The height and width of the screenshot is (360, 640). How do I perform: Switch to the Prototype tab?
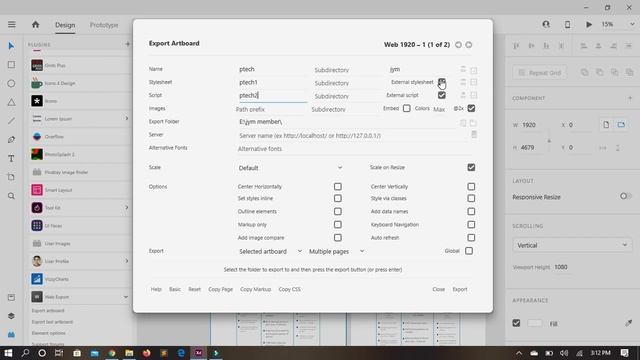coord(104,25)
